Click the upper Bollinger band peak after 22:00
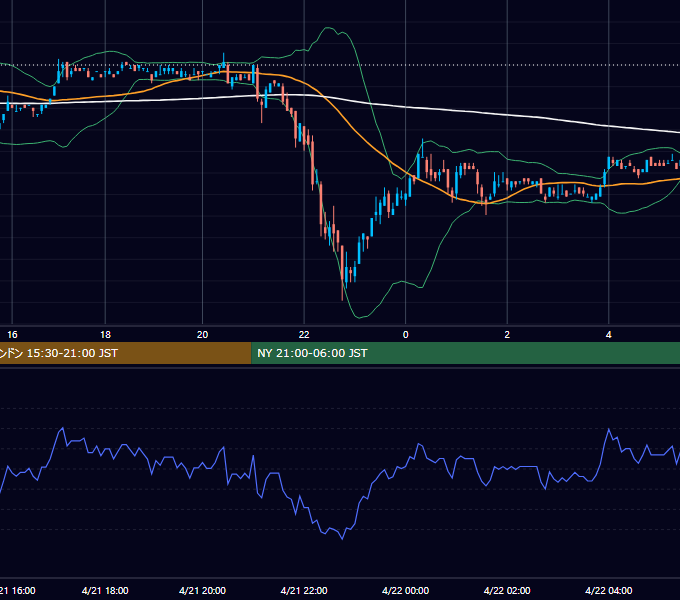 (328, 28)
